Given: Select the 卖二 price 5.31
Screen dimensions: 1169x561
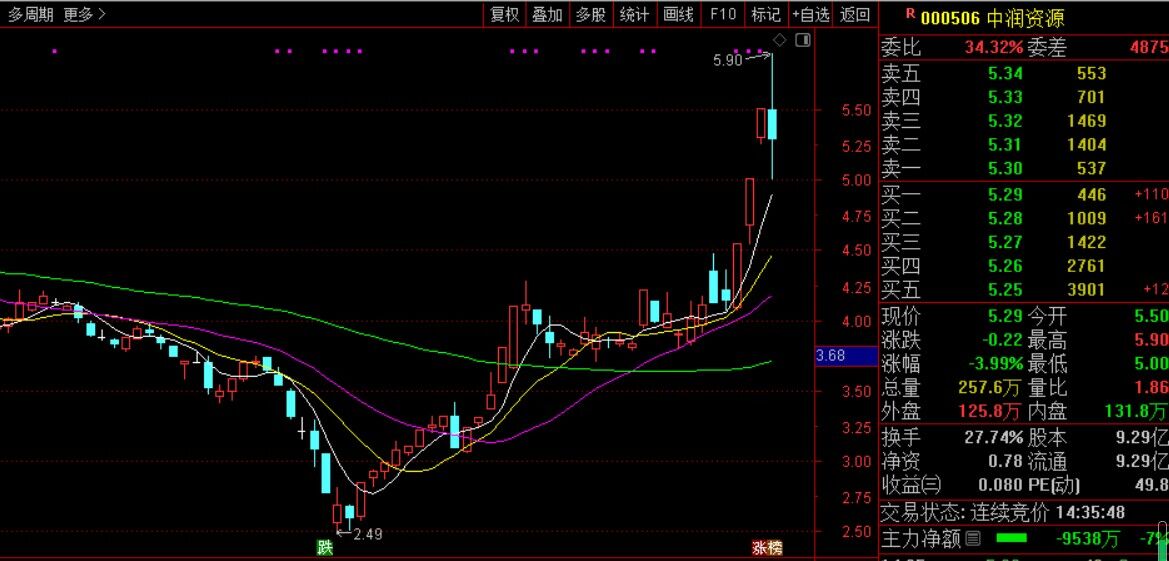Looking at the screenshot, I should [1005, 144].
